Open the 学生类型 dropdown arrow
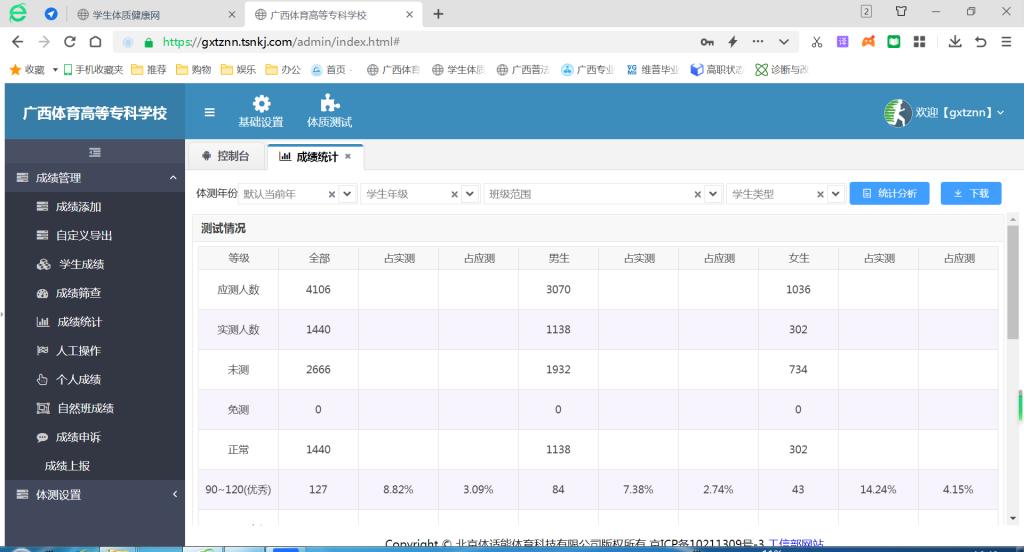This screenshot has width=1024, height=552. [x=836, y=194]
